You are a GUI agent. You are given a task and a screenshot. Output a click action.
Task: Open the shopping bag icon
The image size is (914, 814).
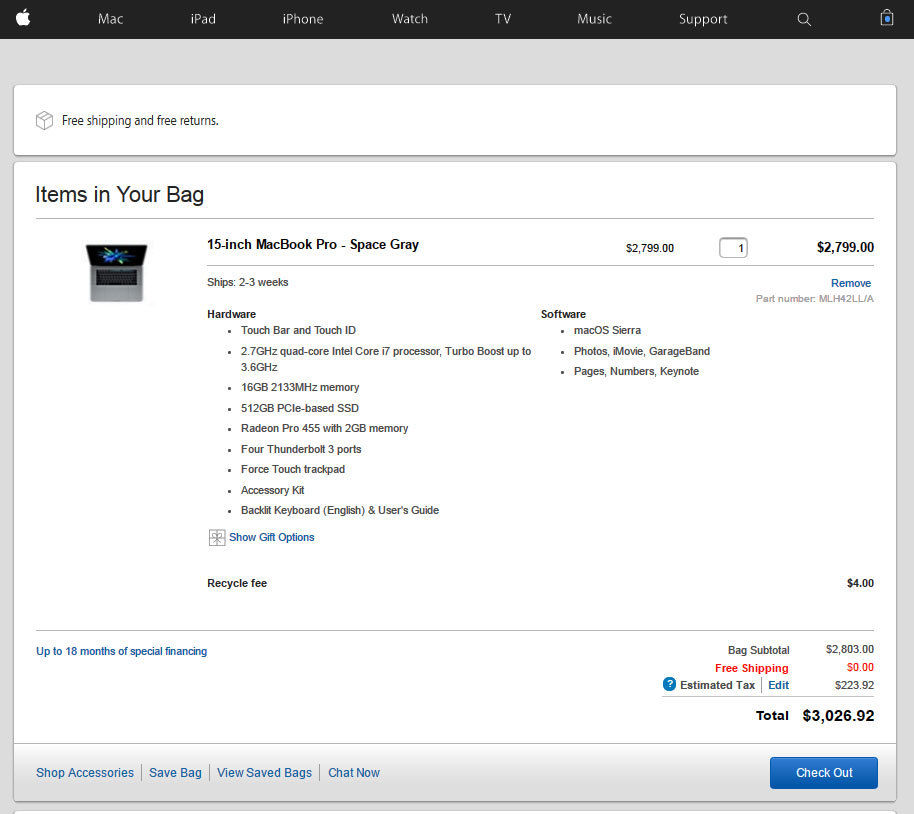pyautogui.click(x=887, y=18)
